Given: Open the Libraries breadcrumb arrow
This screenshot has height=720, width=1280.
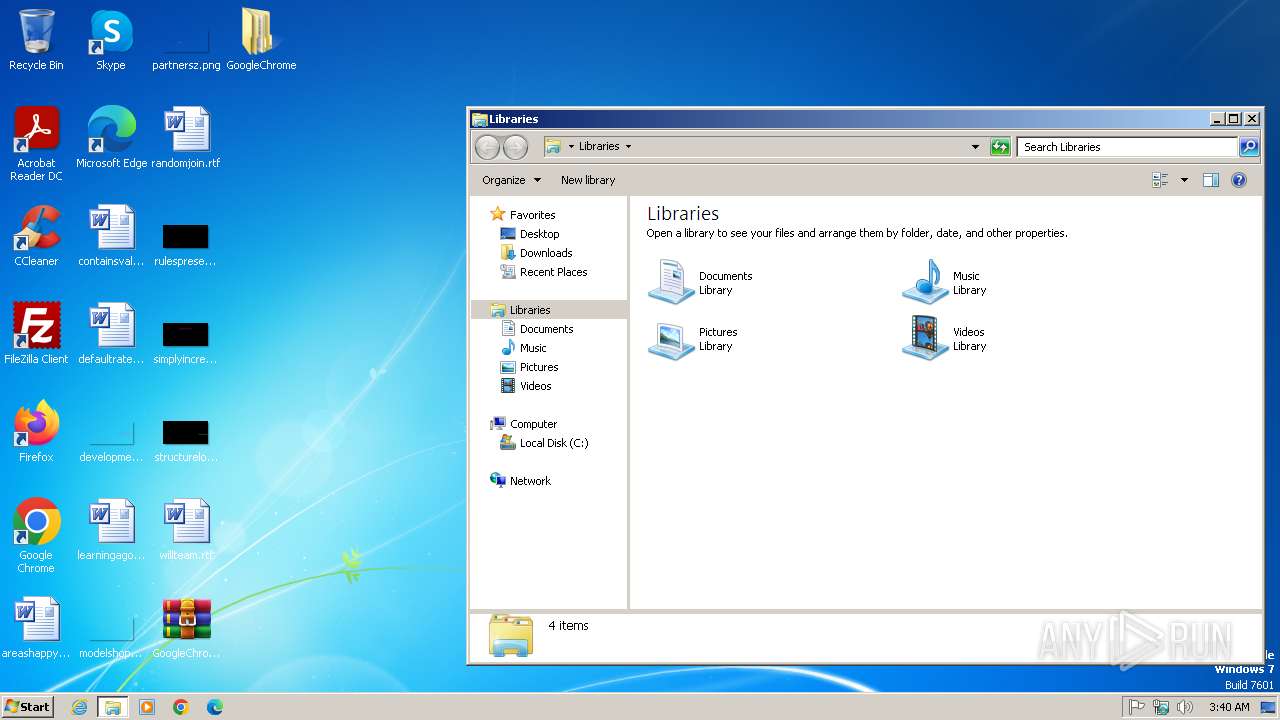Looking at the screenshot, I should tap(628, 146).
